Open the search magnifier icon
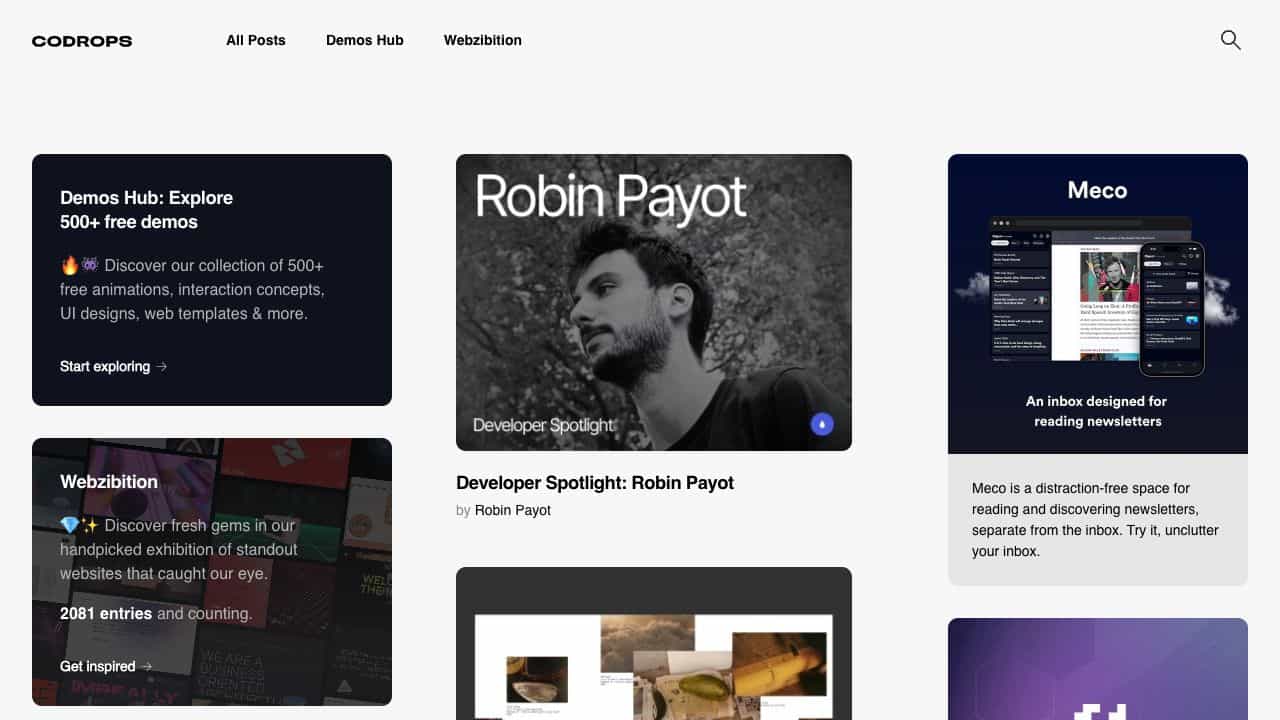The image size is (1280, 720). tap(1231, 40)
